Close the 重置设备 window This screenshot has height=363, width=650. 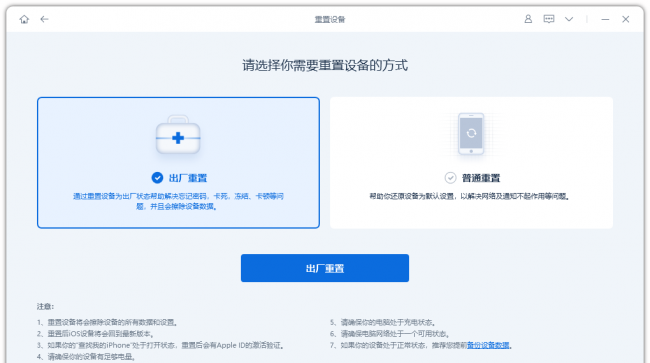tap(626, 19)
